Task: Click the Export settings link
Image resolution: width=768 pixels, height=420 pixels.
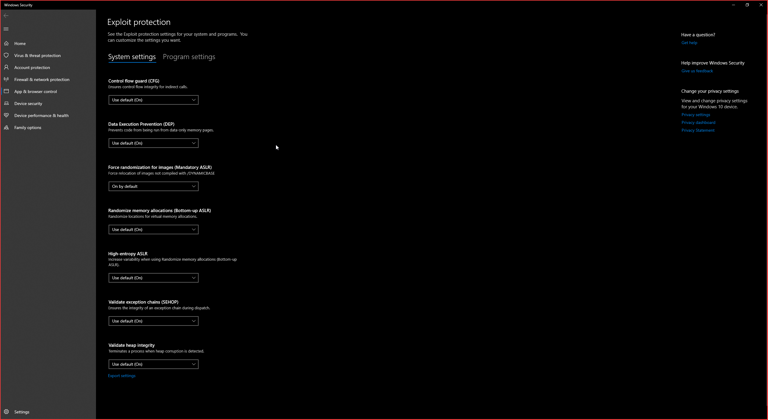Action: [122, 376]
